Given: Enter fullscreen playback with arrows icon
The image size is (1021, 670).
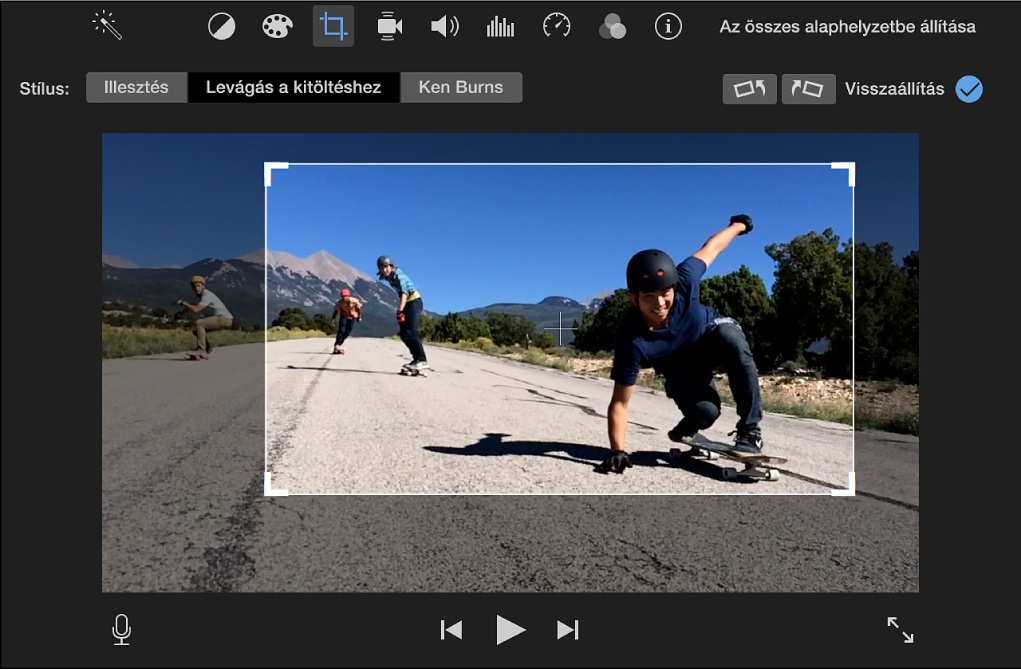Looking at the screenshot, I should pyautogui.click(x=901, y=630).
